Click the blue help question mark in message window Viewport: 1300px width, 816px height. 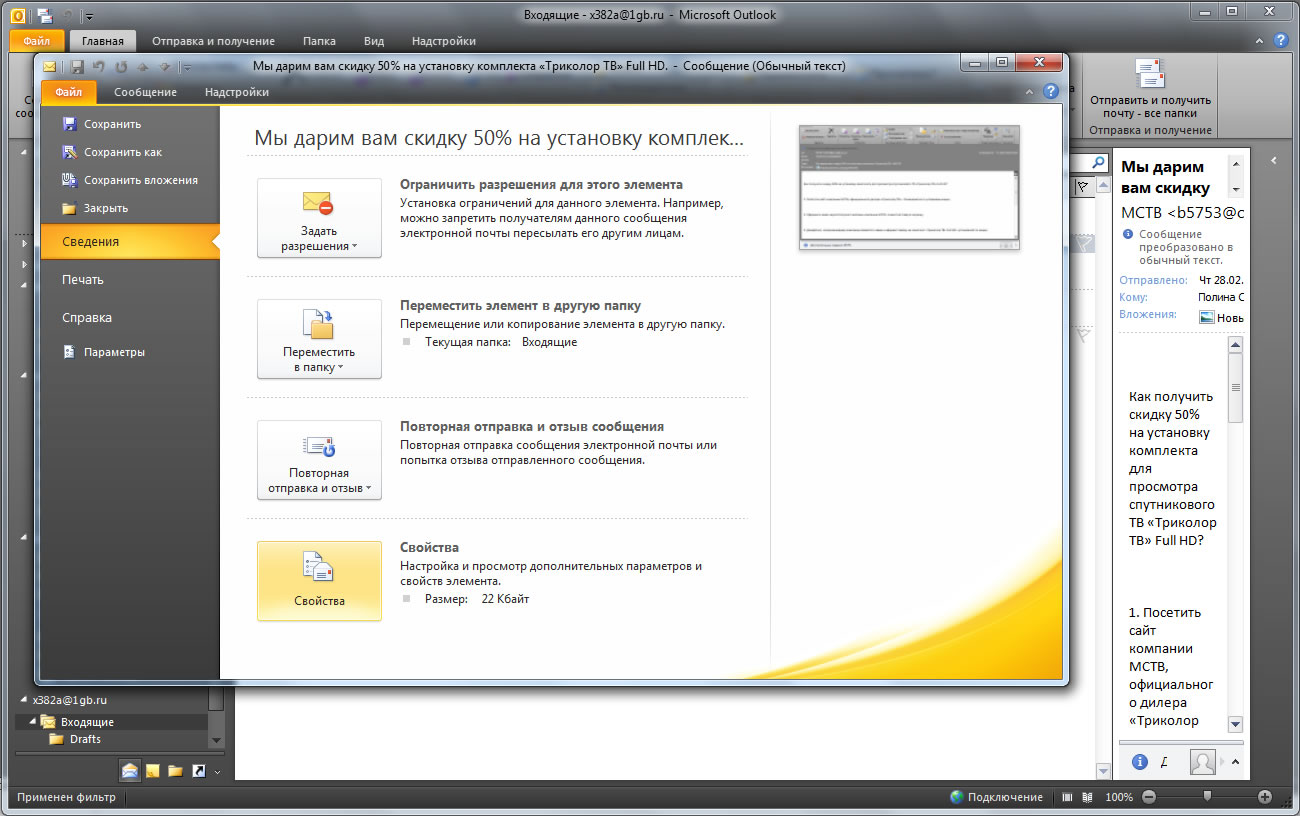click(1050, 91)
